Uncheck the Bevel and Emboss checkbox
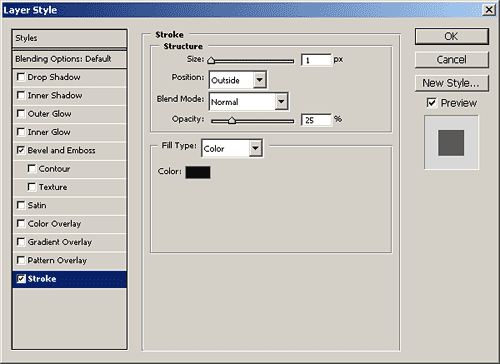Viewport: 500px width, 364px height. click(21, 150)
